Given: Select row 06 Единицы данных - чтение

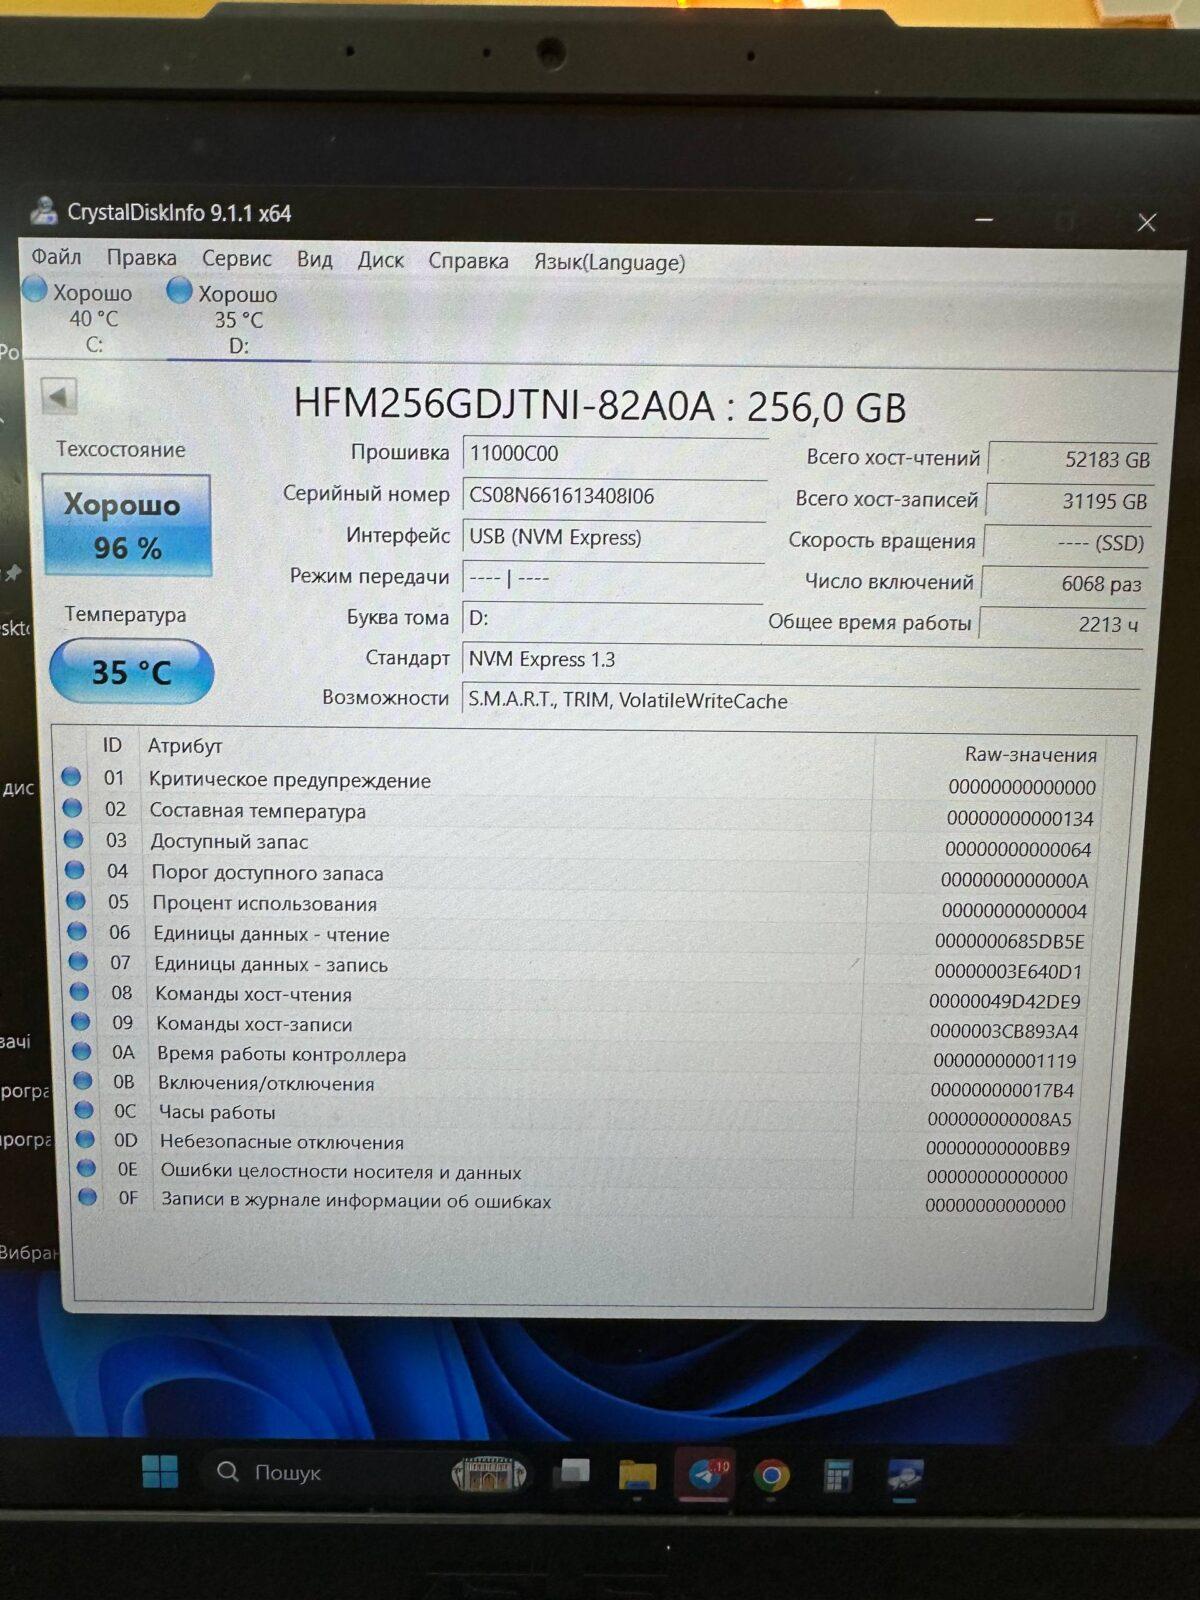Looking at the screenshot, I should 580,936.
